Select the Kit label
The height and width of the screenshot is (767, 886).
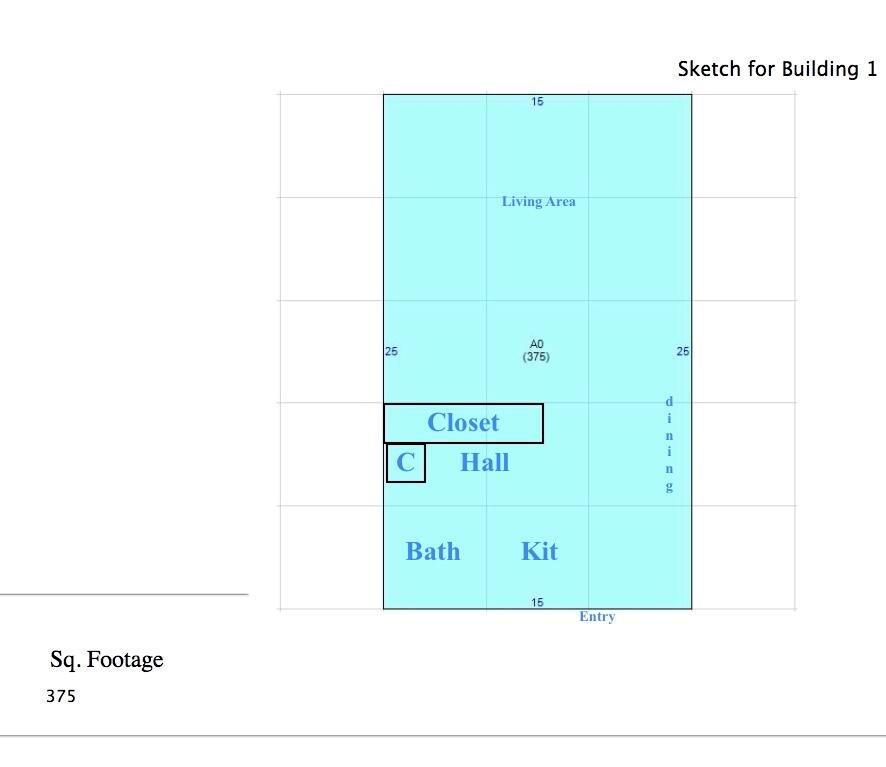tap(539, 551)
